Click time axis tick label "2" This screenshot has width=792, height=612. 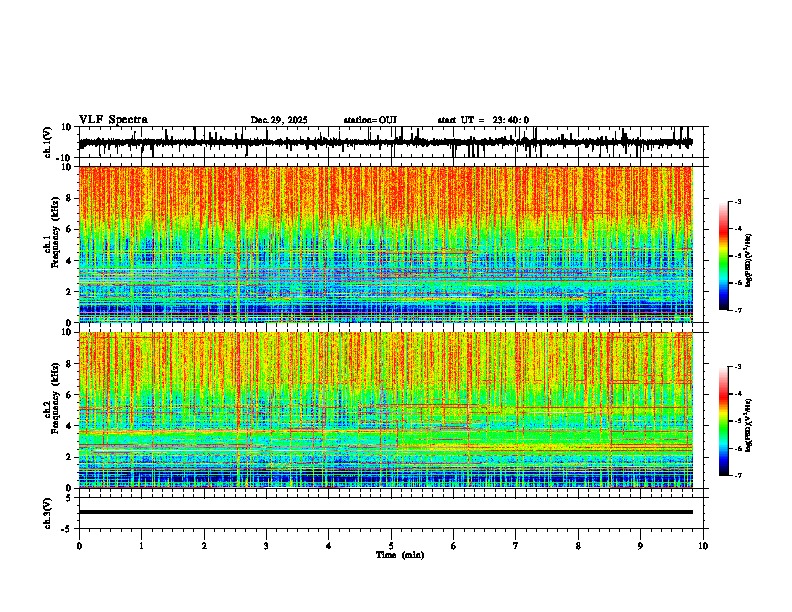point(204,546)
